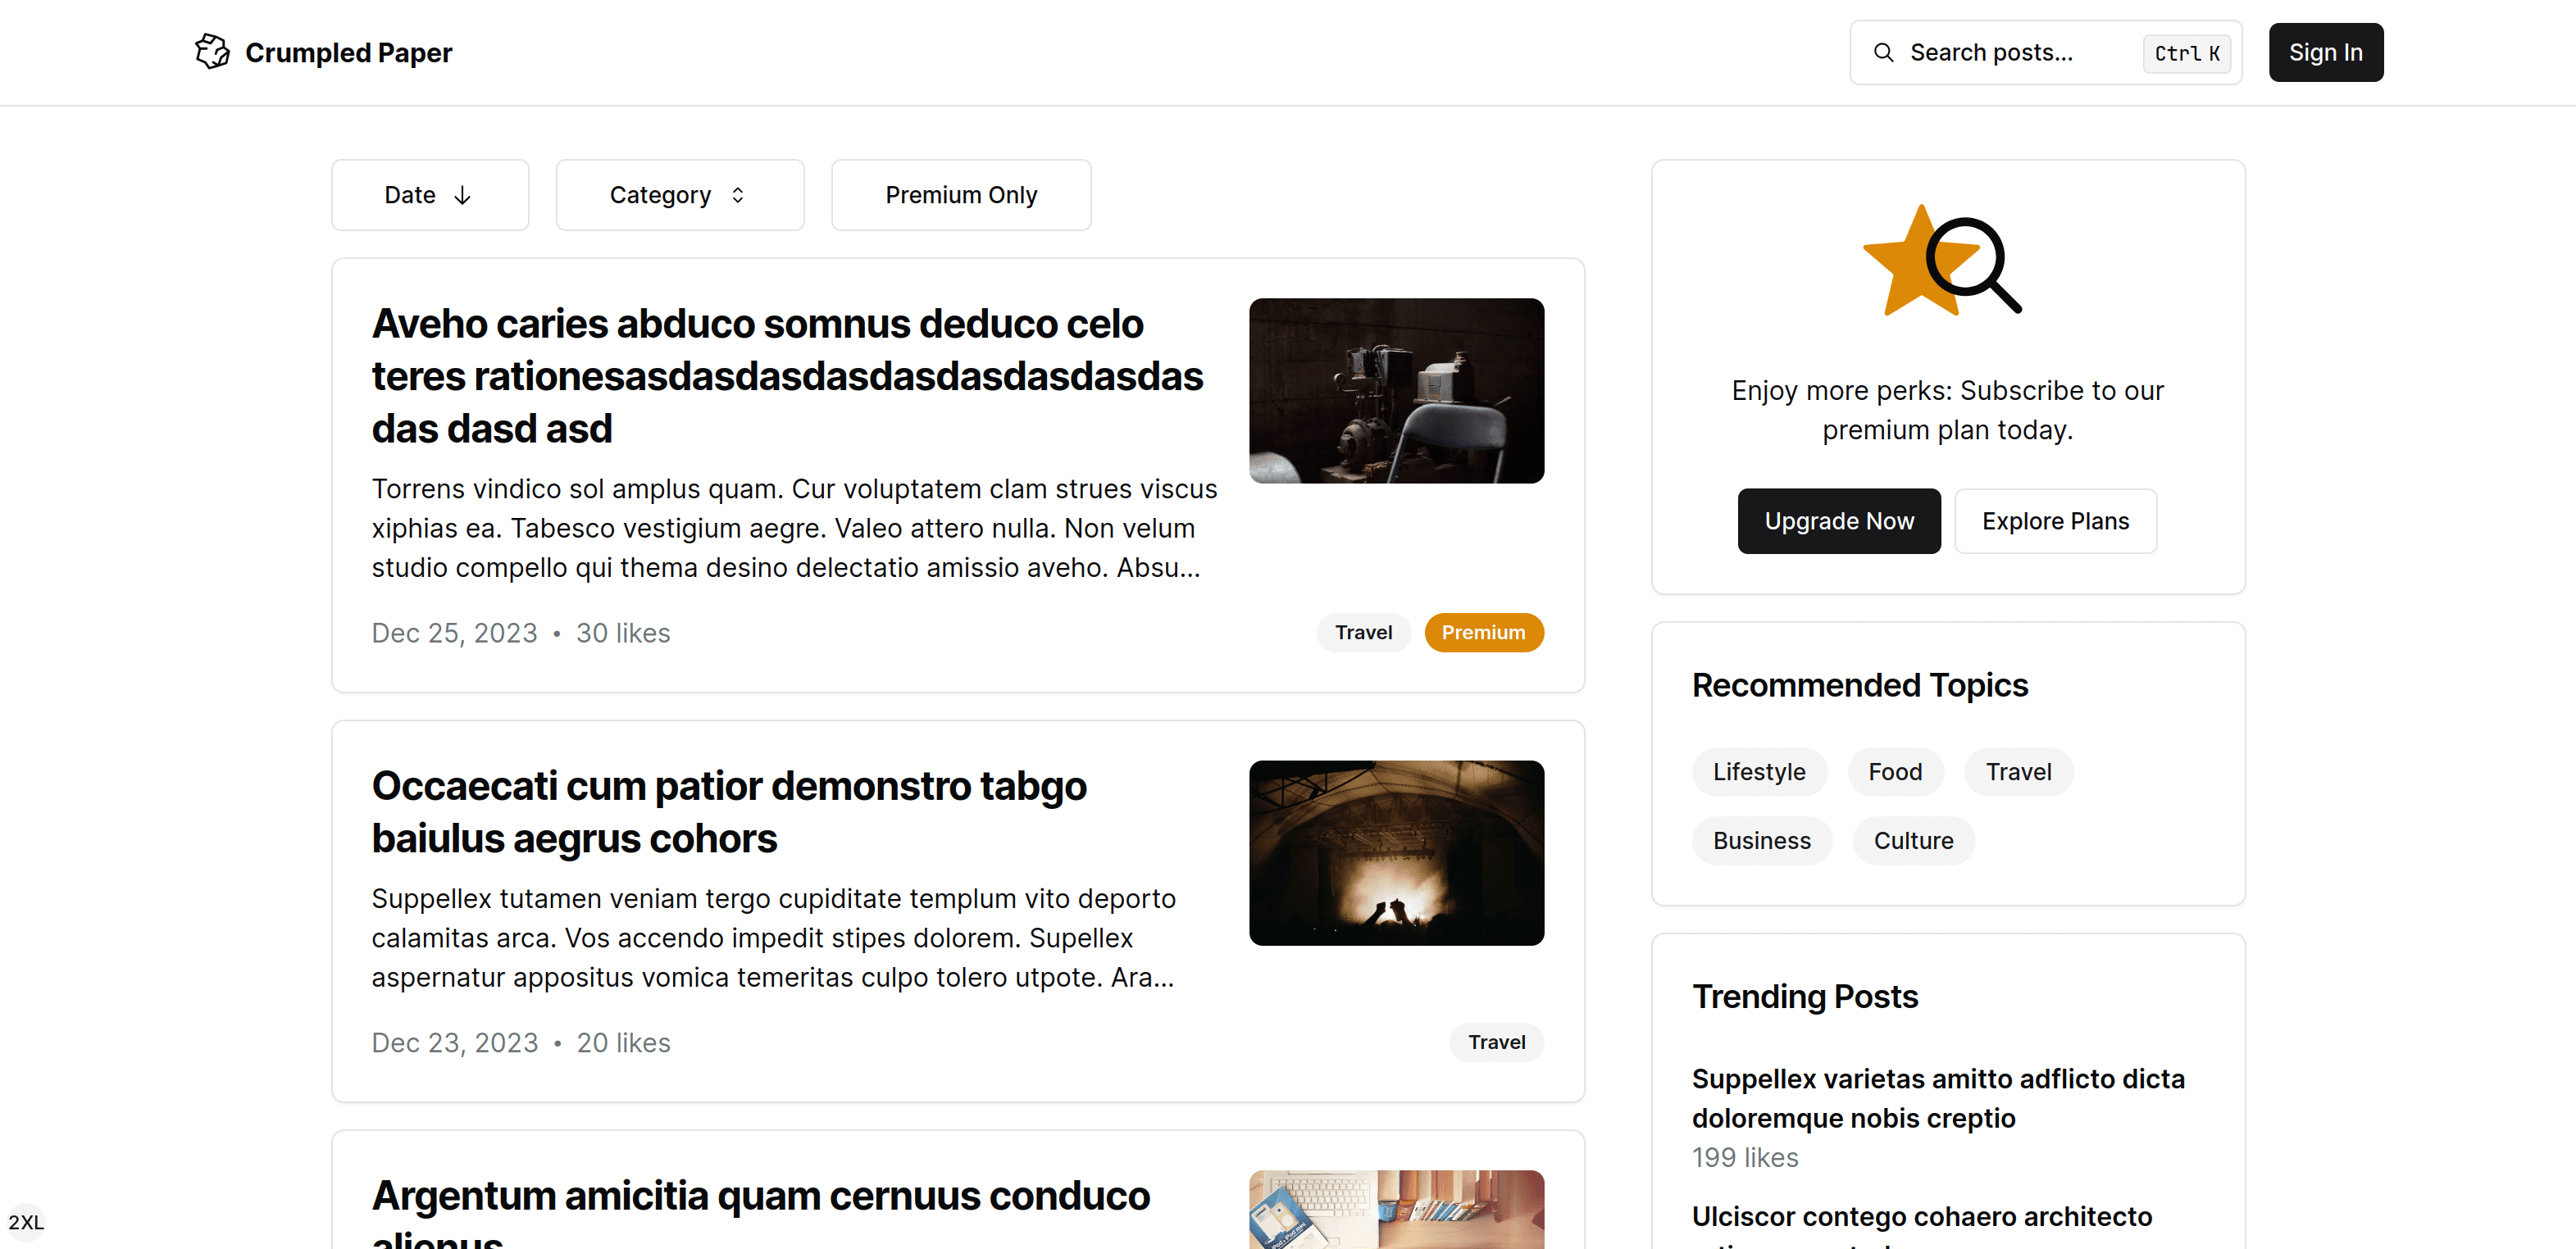Click the Crumpled Paper logo icon

212,52
